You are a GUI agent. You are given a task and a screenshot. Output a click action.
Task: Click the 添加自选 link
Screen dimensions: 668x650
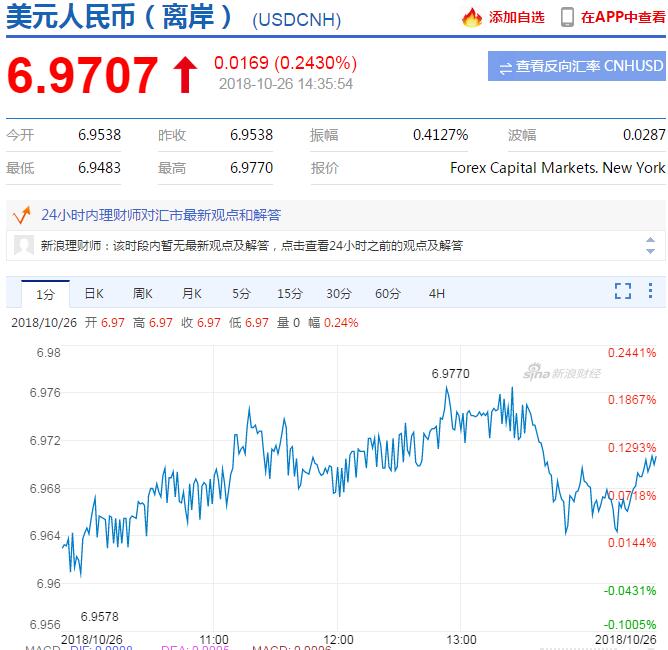click(x=517, y=18)
